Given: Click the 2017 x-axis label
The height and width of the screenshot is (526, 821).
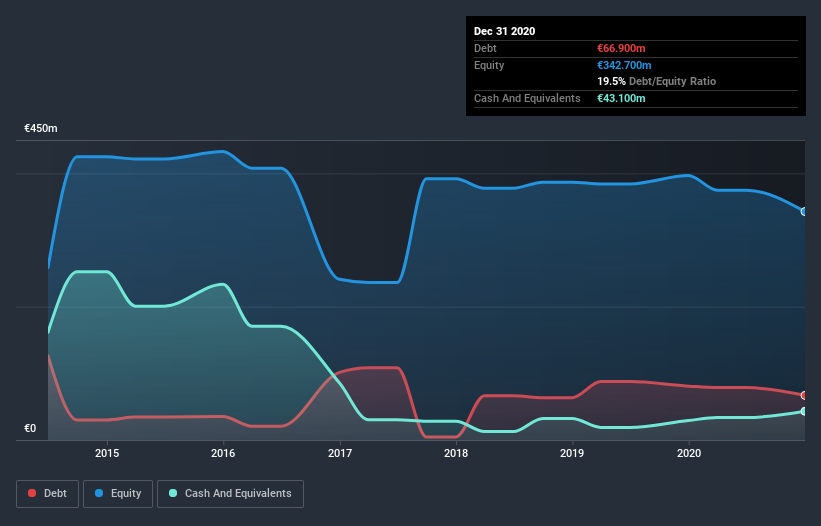Looking at the screenshot, I should [340, 453].
